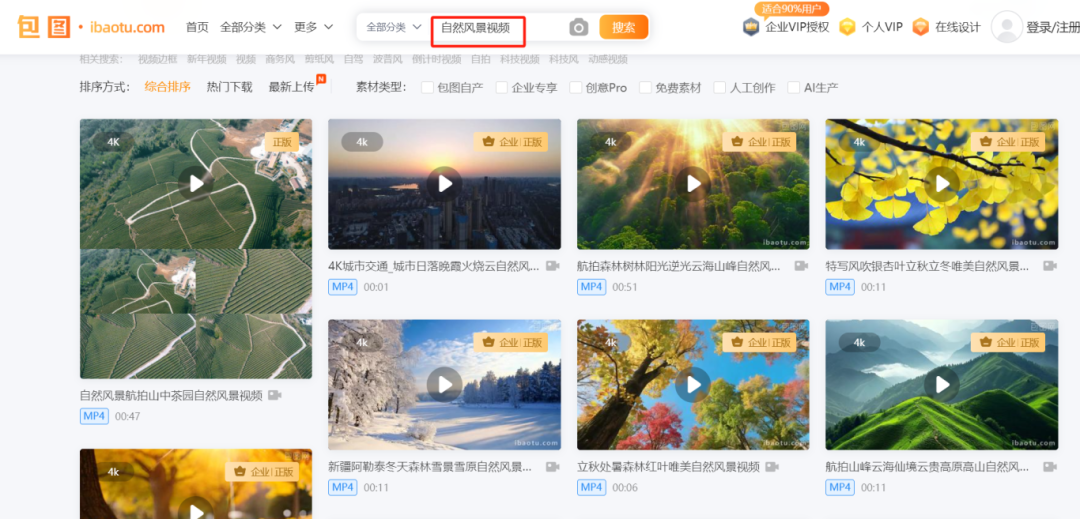Click related search 倒计时视频
Image resolution: width=1080 pixels, height=519 pixels.
coord(437,60)
